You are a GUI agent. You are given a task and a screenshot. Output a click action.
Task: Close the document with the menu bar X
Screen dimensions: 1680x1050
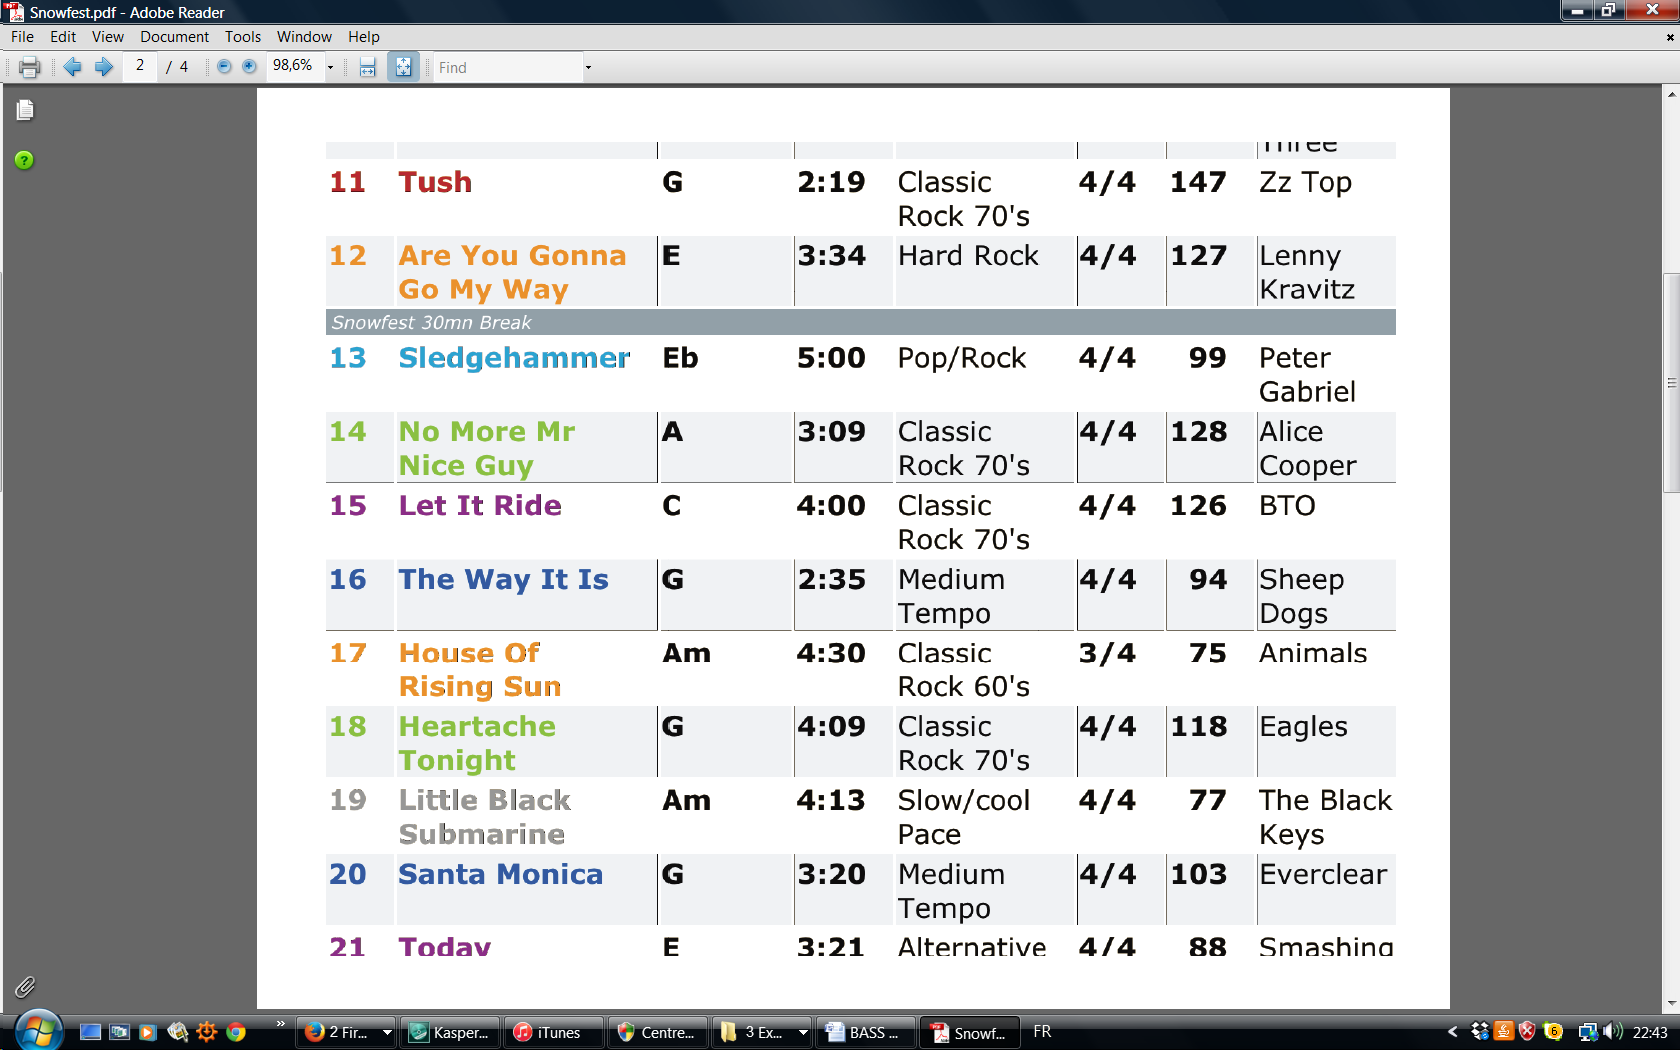[1669, 37]
